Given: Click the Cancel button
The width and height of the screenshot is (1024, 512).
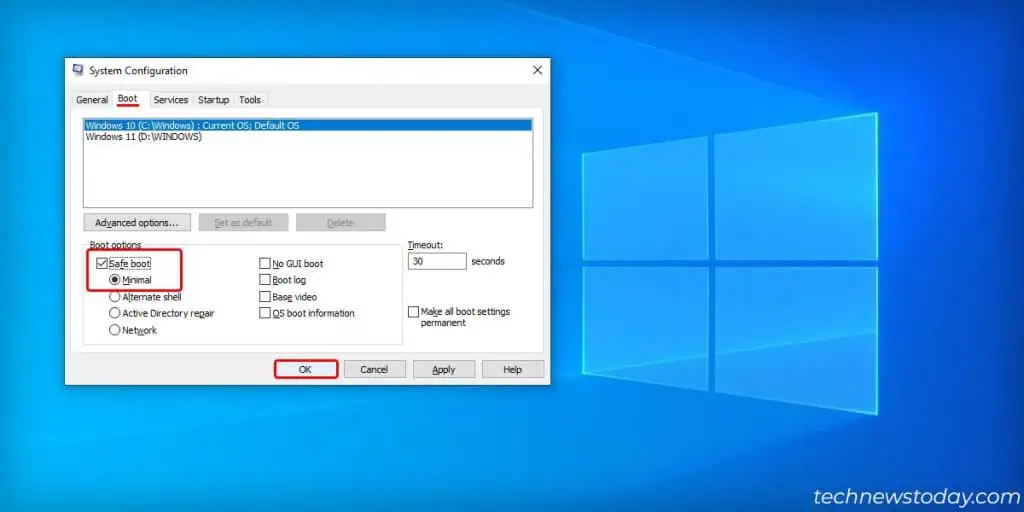Looking at the screenshot, I should [374, 370].
